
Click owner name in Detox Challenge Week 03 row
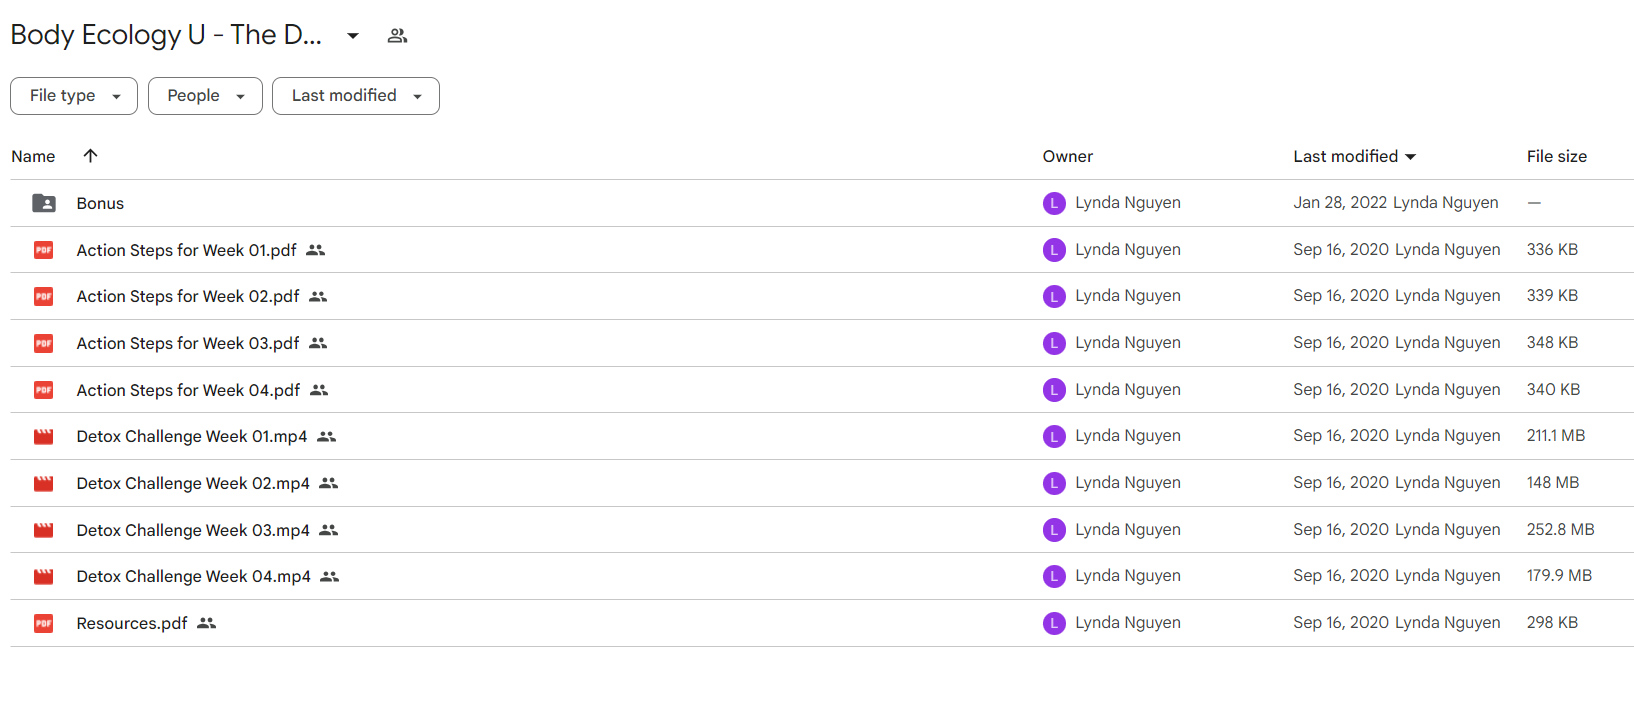pos(1128,529)
